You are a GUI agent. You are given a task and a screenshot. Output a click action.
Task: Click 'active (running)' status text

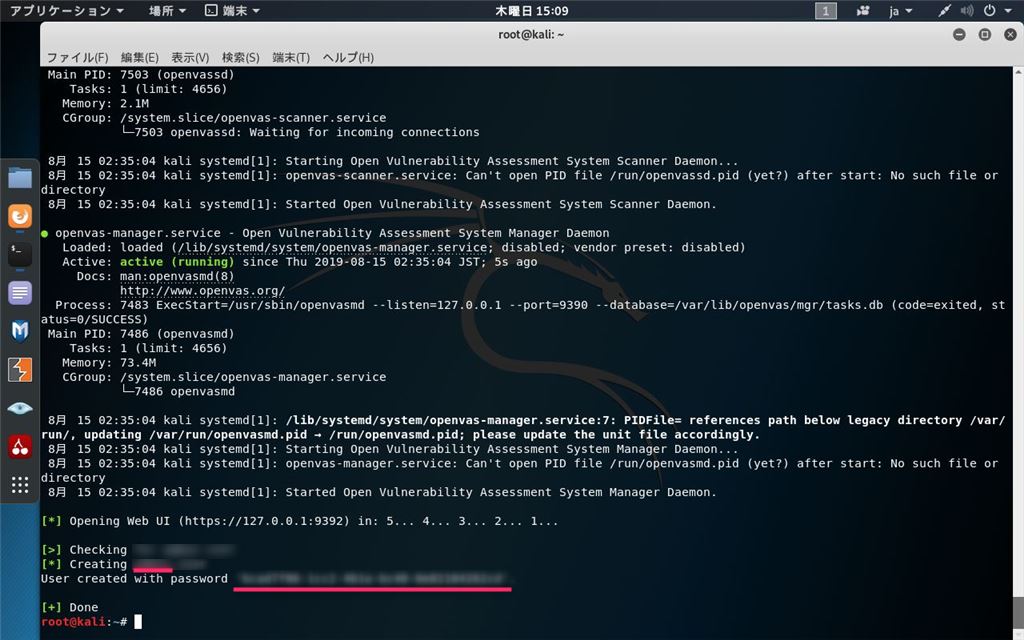tap(176, 262)
